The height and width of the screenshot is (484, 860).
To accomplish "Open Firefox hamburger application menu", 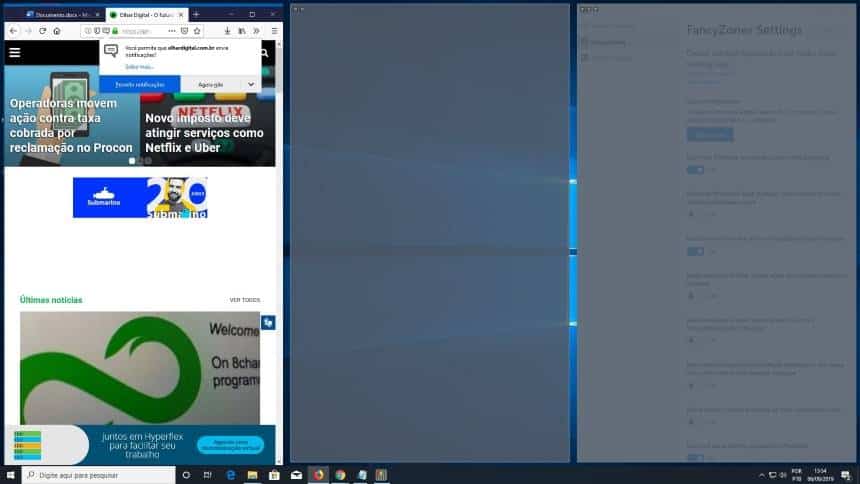I will point(274,31).
